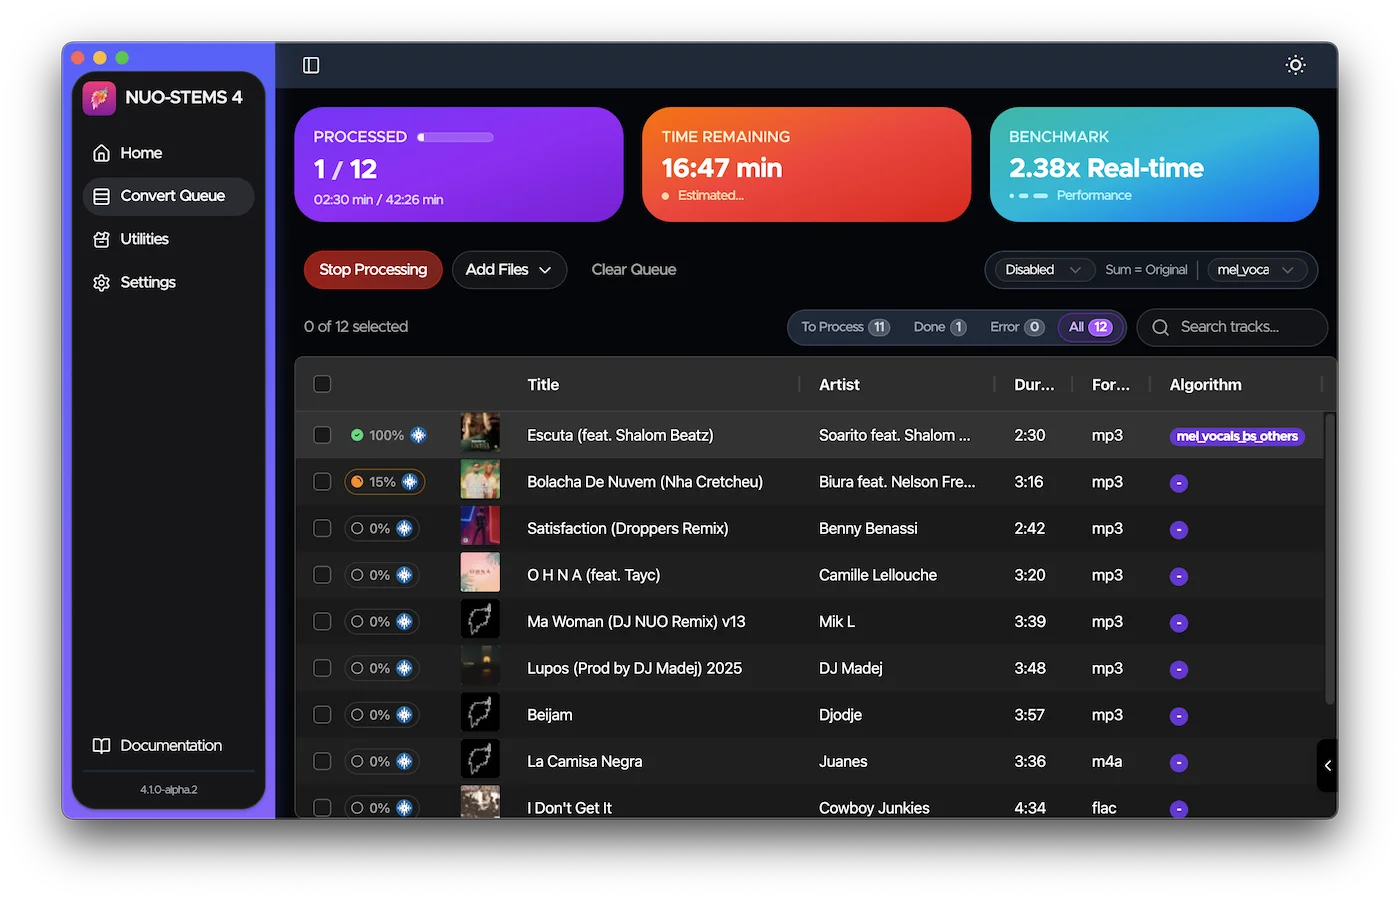The image size is (1400, 901).
Task: Click the NUO-STEMS app logo
Action: (99, 98)
